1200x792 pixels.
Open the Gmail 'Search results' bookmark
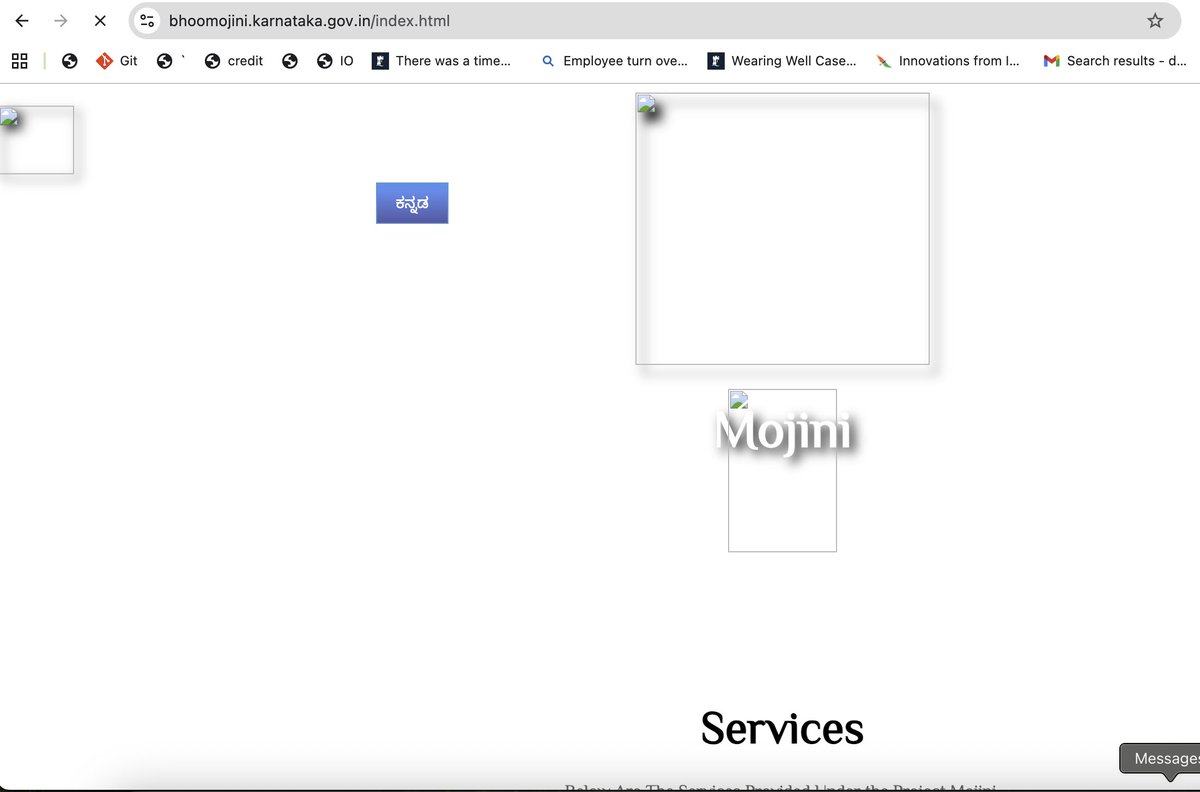(1115, 61)
